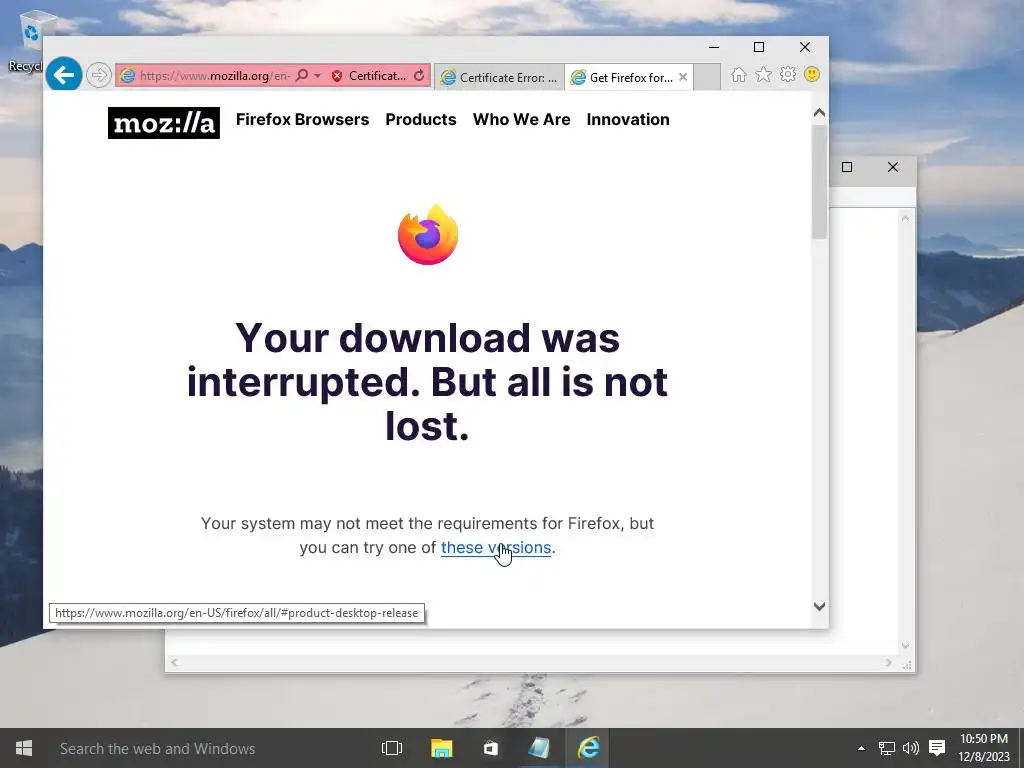Screen dimensions: 1024x768
Task: Click the Firefox logo image
Action: (x=428, y=235)
